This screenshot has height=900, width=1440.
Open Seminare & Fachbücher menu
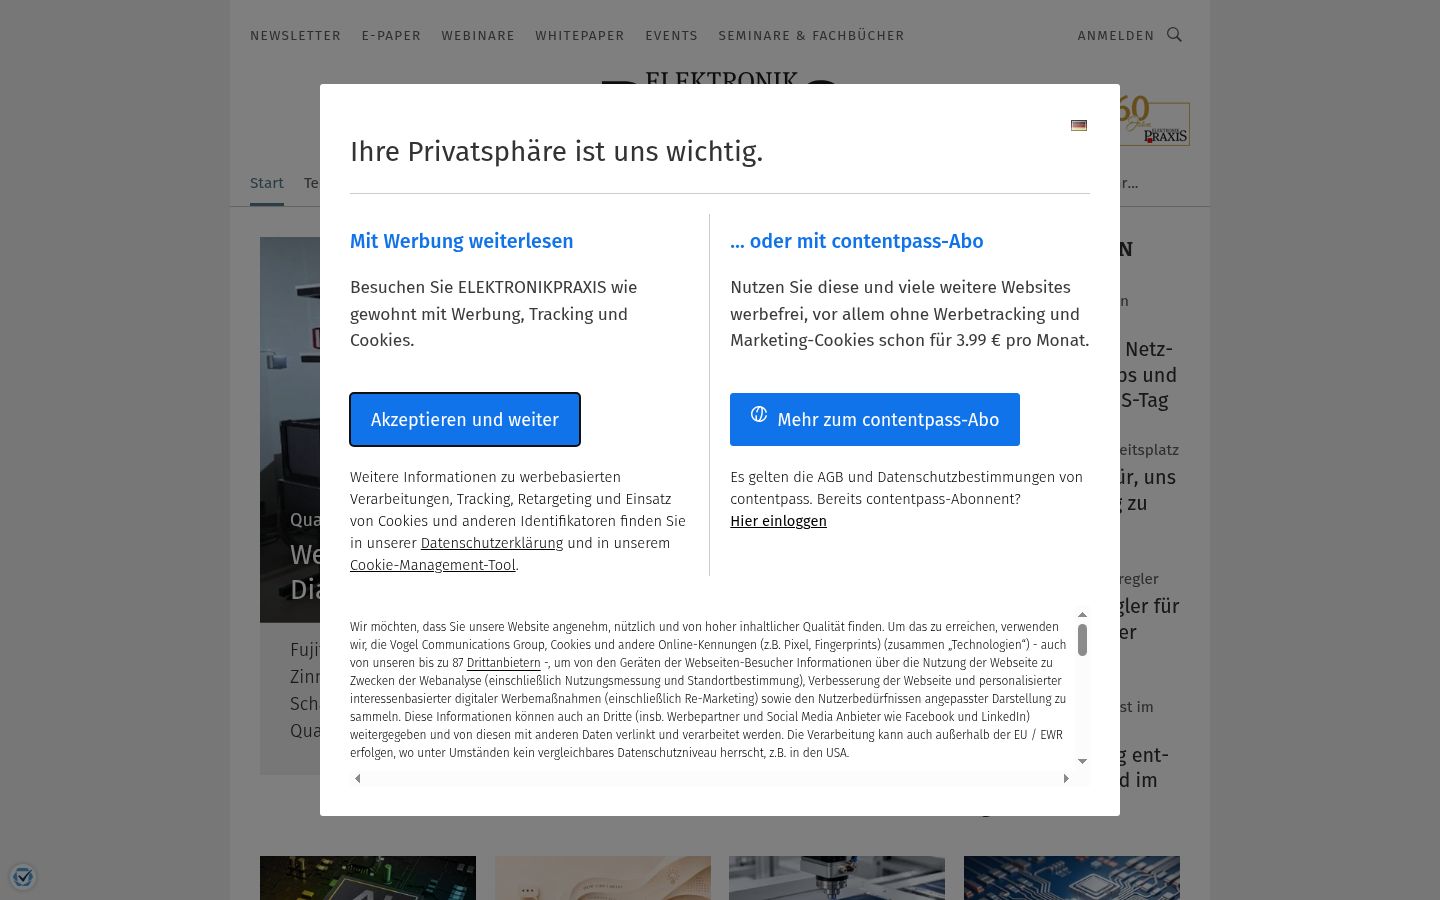(x=811, y=36)
